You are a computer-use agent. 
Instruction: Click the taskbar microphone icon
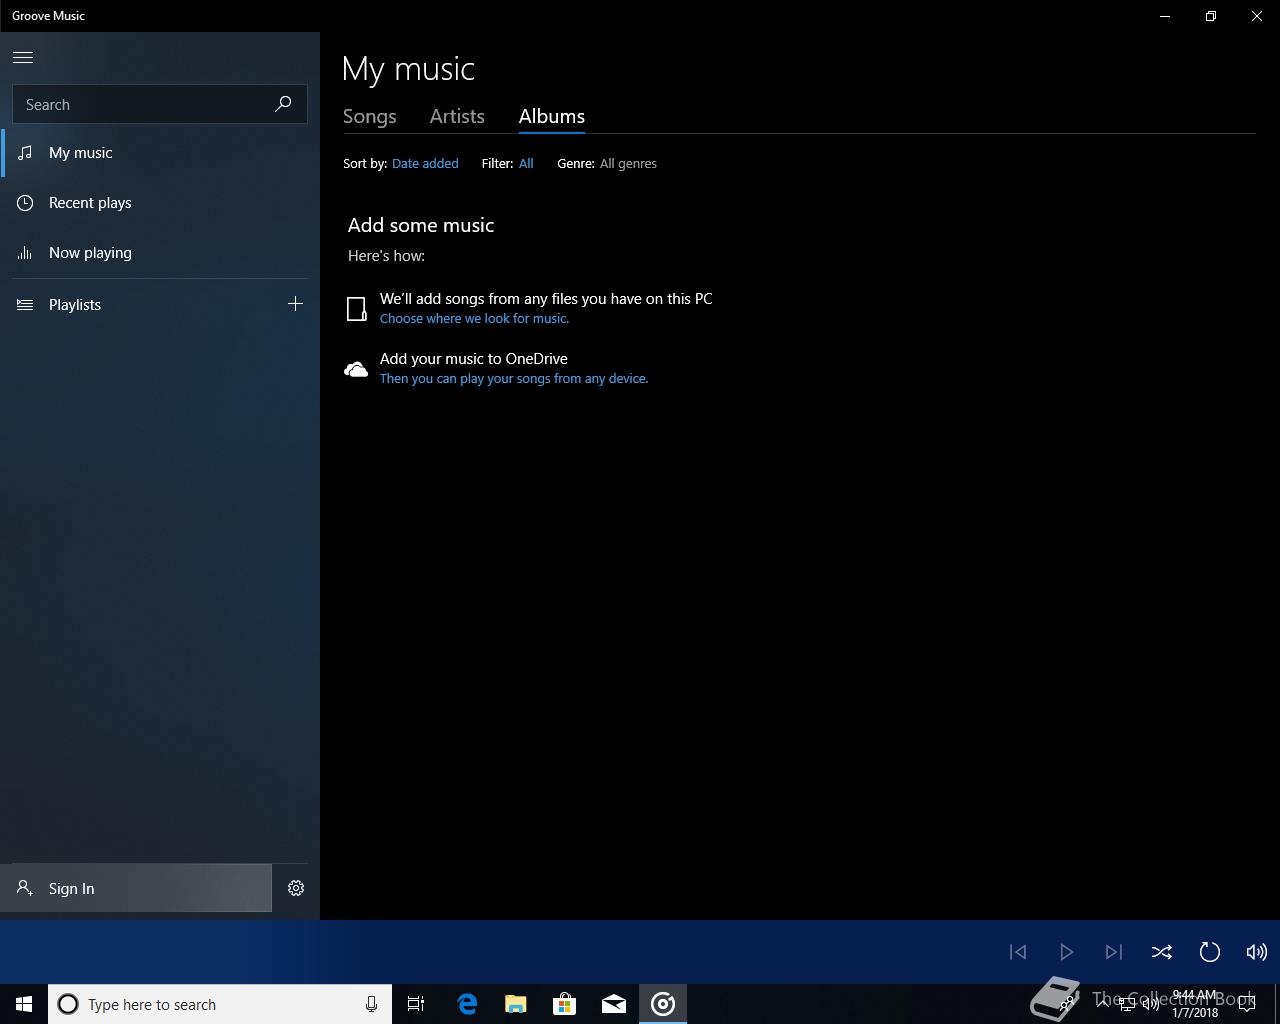coord(371,1004)
